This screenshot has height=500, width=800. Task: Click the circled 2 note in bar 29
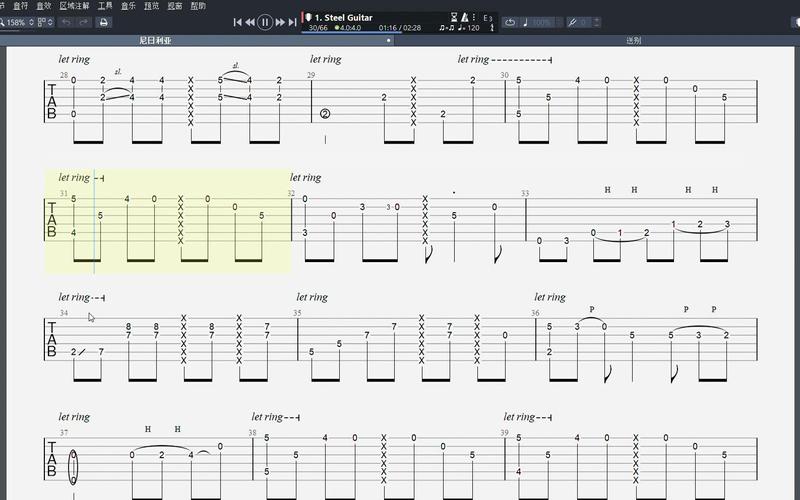pyautogui.click(x=325, y=114)
